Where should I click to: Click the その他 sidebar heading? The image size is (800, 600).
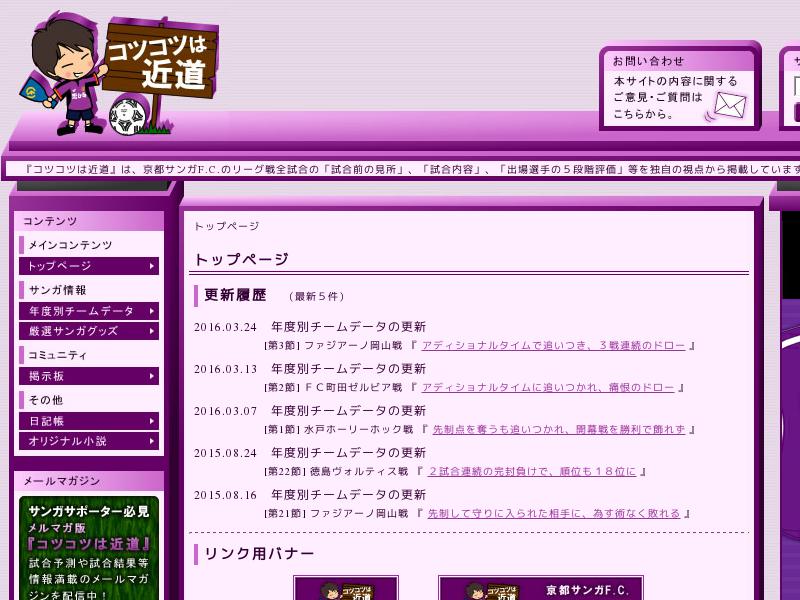point(46,400)
